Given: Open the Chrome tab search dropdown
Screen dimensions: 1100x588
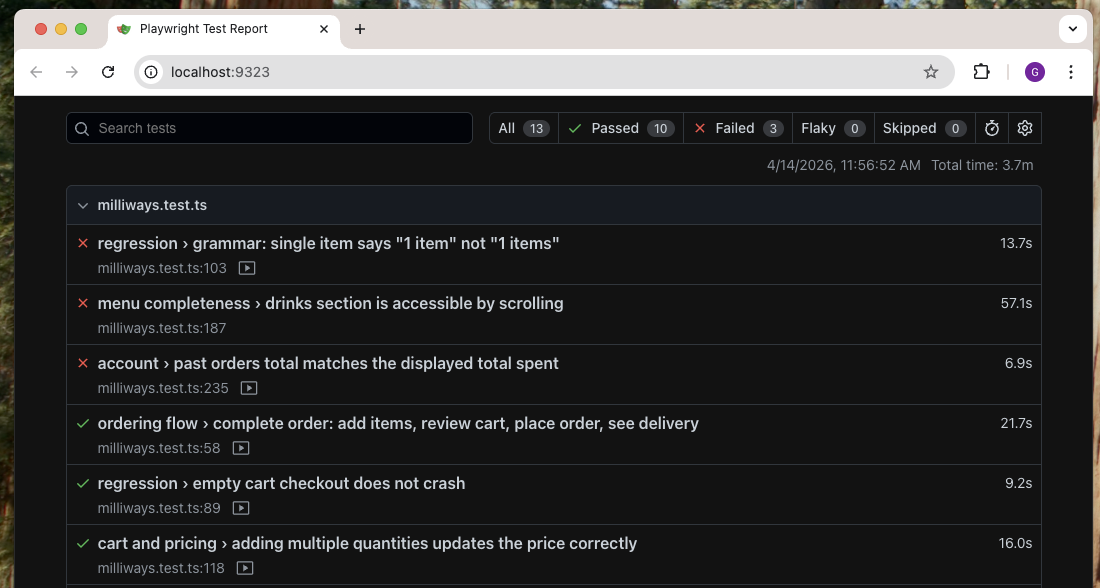Looking at the screenshot, I should (x=1072, y=29).
